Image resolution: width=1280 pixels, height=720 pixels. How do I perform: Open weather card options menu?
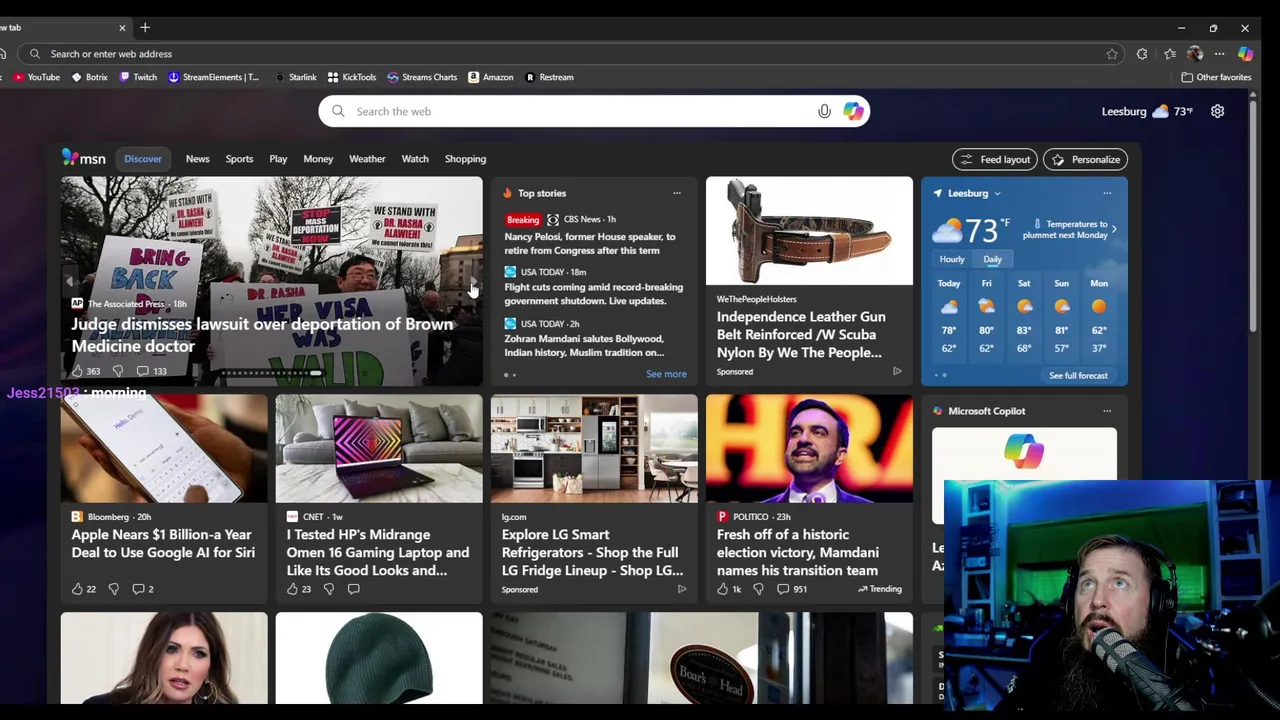1107,193
